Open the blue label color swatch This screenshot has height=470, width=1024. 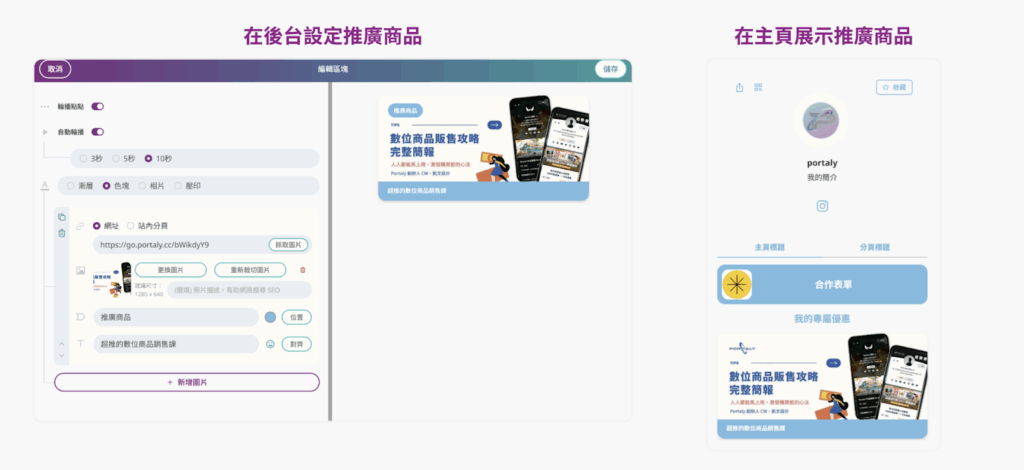270,317
